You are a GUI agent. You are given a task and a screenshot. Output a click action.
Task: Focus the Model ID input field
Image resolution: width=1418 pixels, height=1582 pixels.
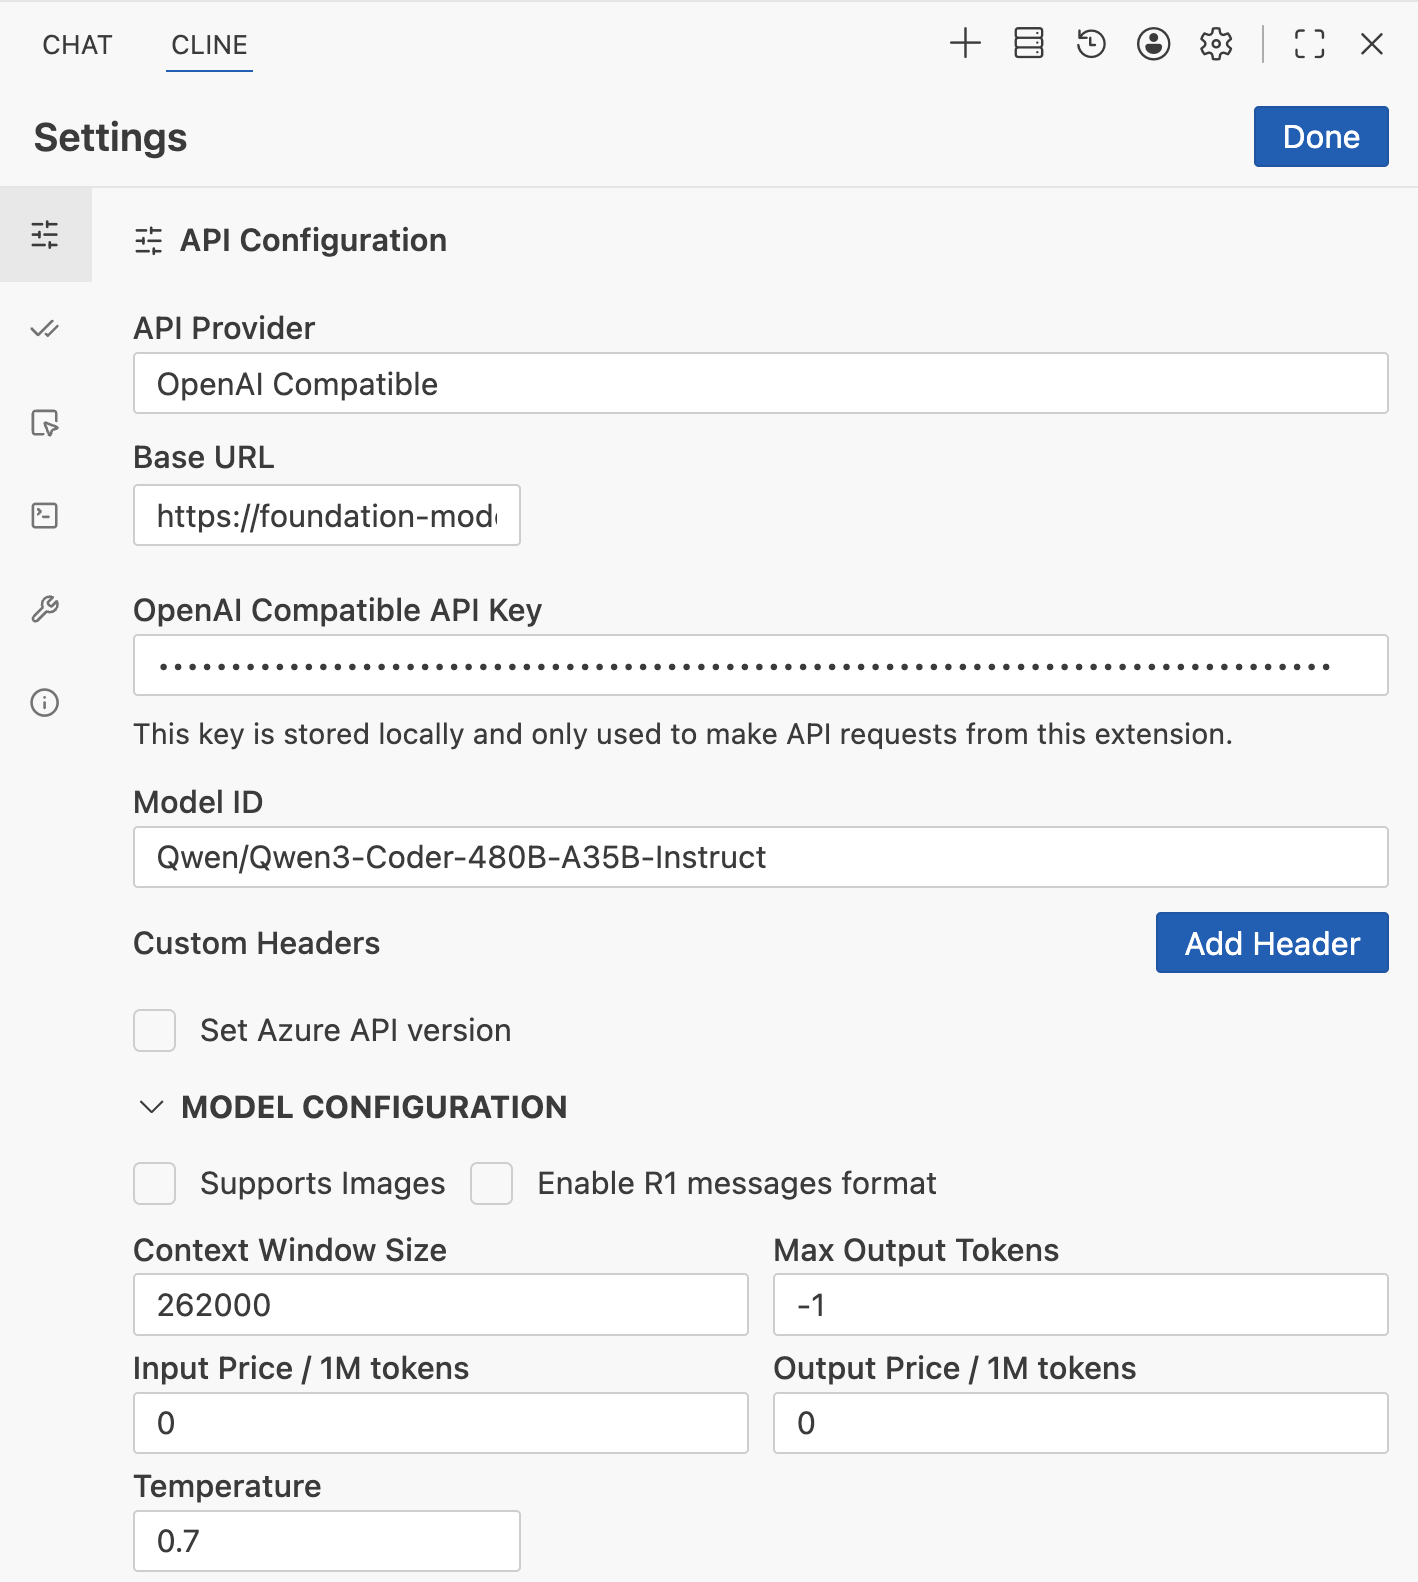tap(760, 857)
